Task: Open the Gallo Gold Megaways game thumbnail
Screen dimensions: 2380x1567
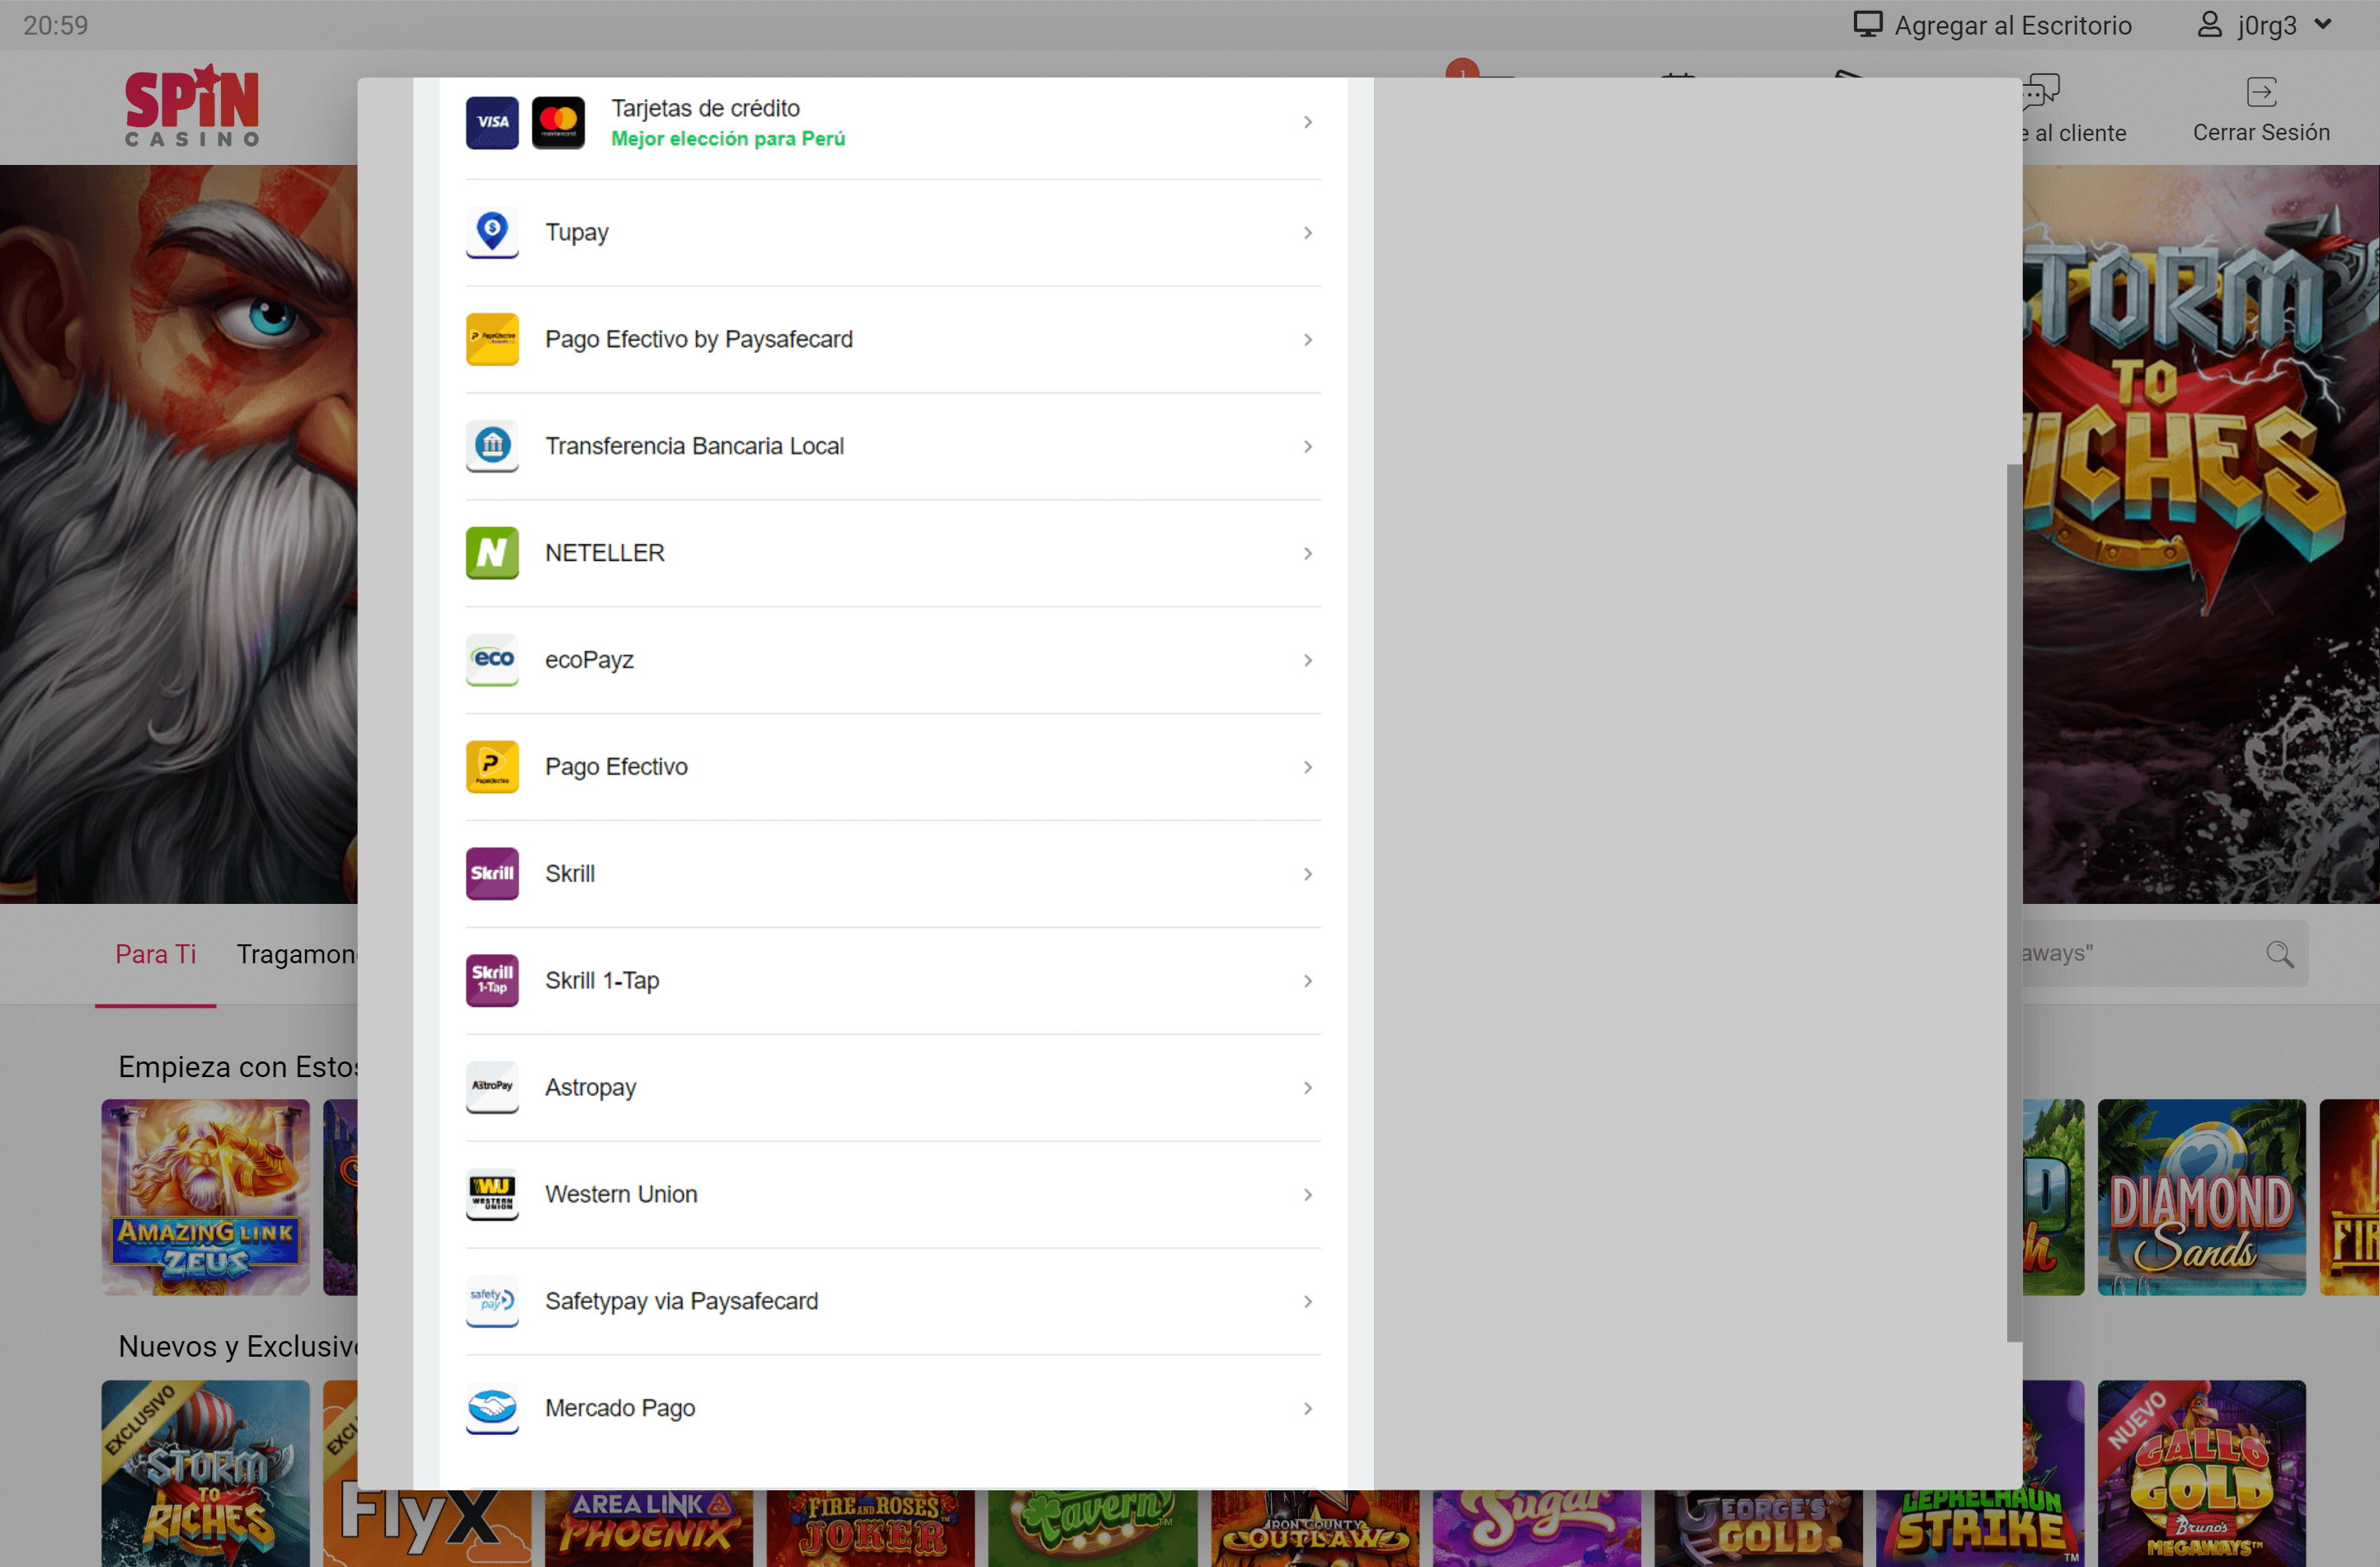Action: coord(2201,1473)
